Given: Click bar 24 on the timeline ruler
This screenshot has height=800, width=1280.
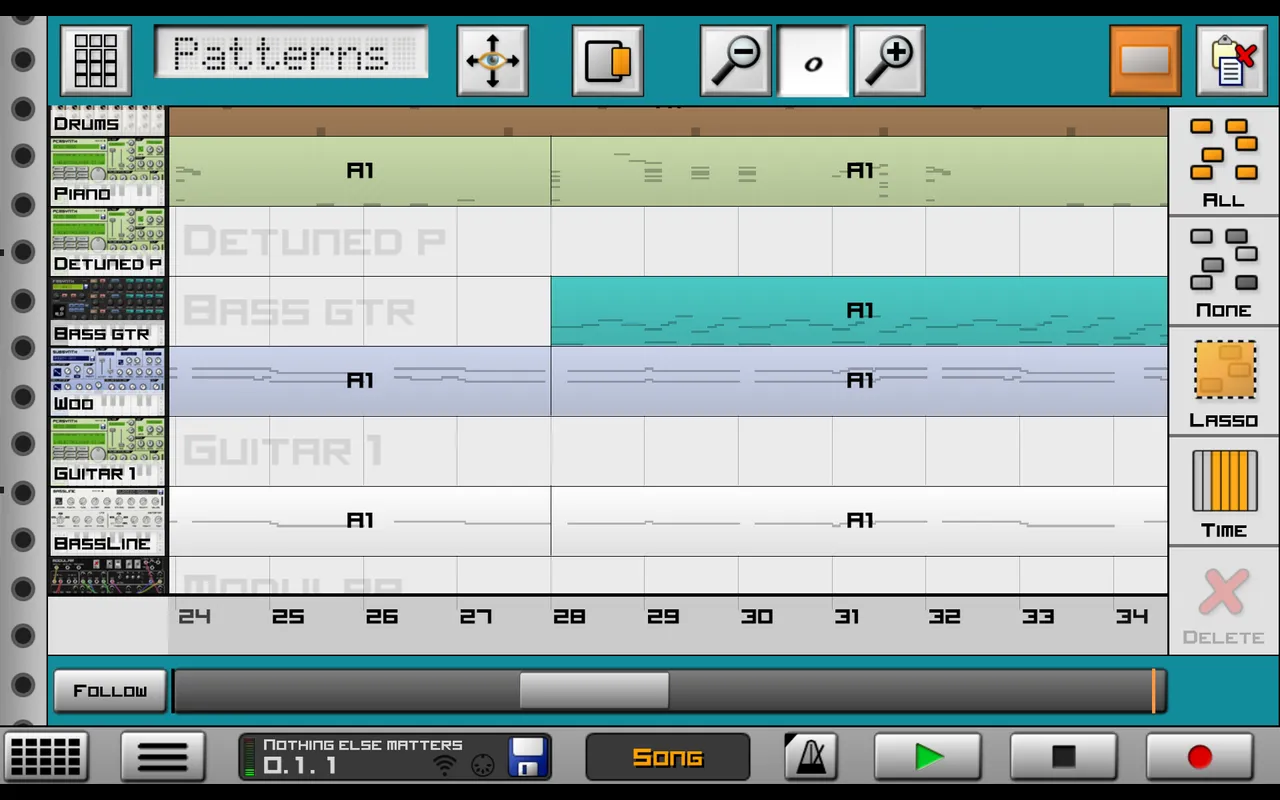Looking at the screenshot, I should [194, 617].
